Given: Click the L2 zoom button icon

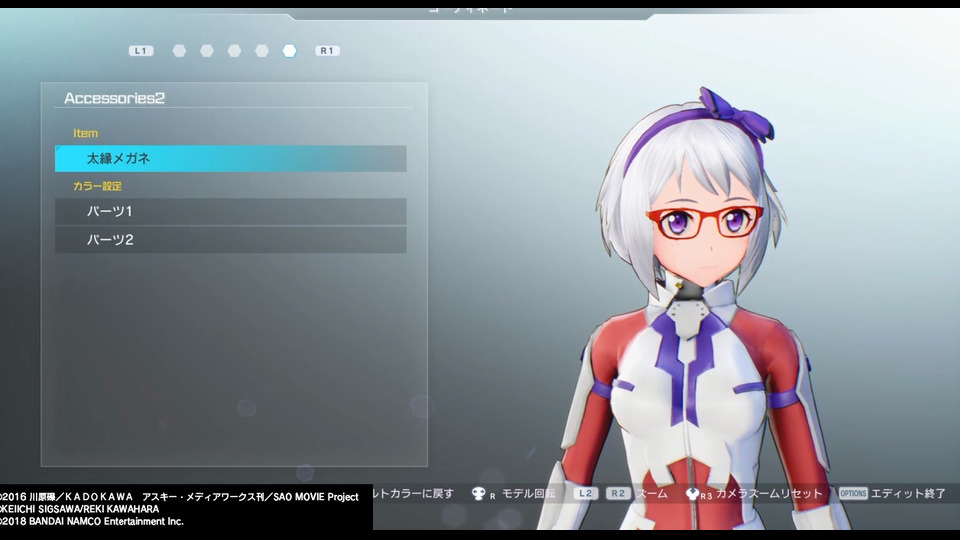Looking at the screenshot, I should (586, 493).
